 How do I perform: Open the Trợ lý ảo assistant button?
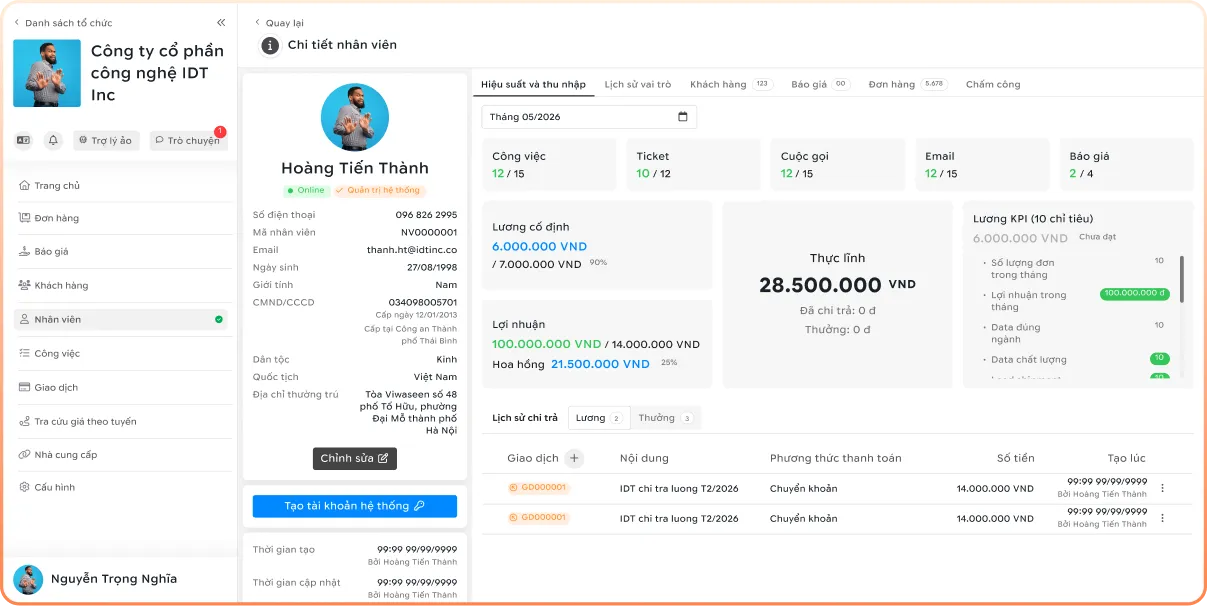click(x=106, y=141)
